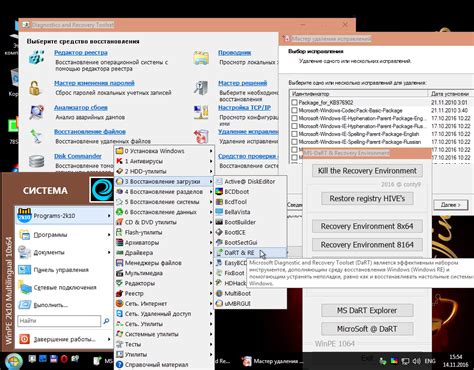Click the Дата установки column header
474x370 pixels.
coord(451,94)
